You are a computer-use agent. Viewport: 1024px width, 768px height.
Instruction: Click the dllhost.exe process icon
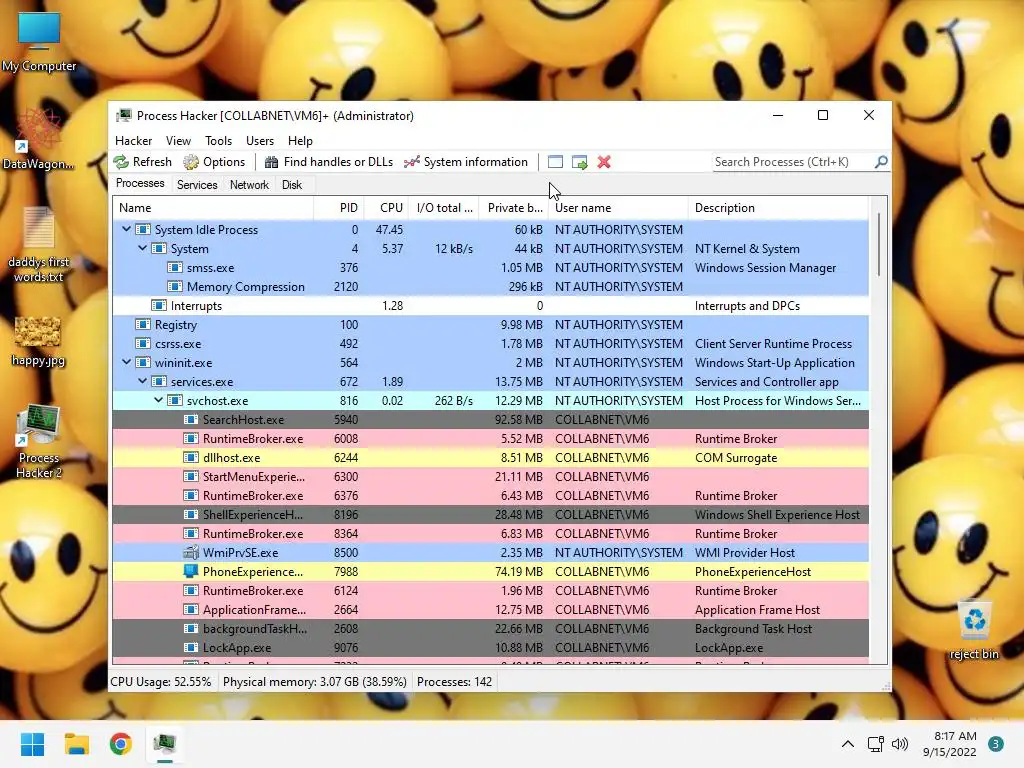click(191, 458)
